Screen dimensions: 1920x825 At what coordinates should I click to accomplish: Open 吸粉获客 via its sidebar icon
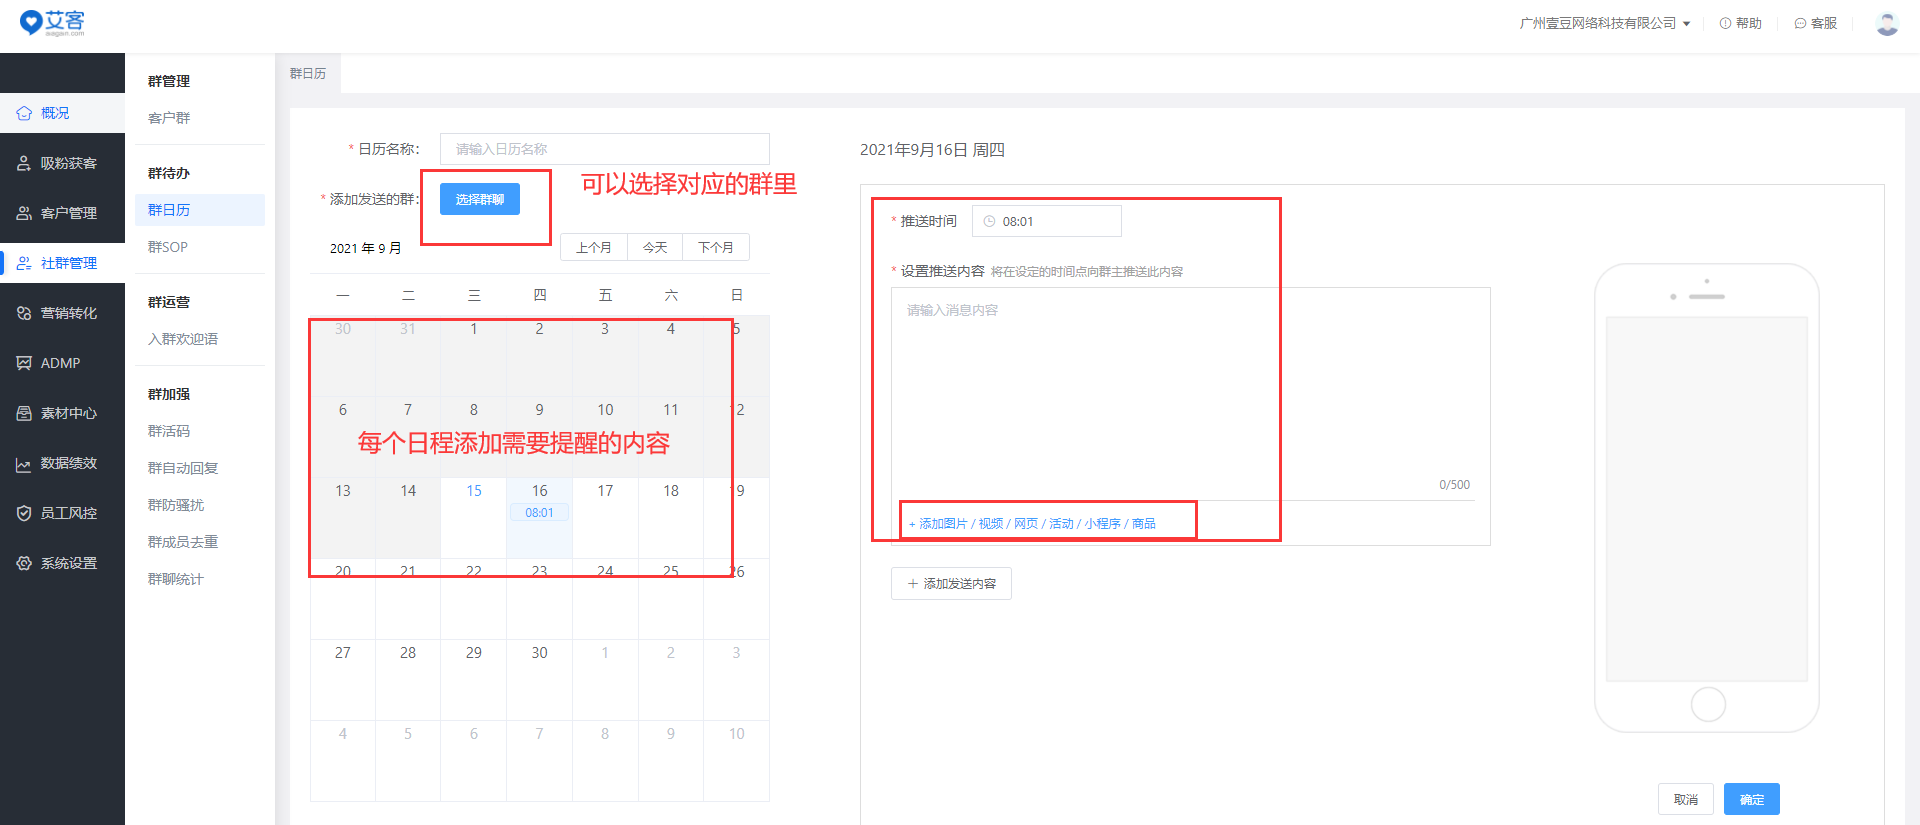(x=24, y=163)
